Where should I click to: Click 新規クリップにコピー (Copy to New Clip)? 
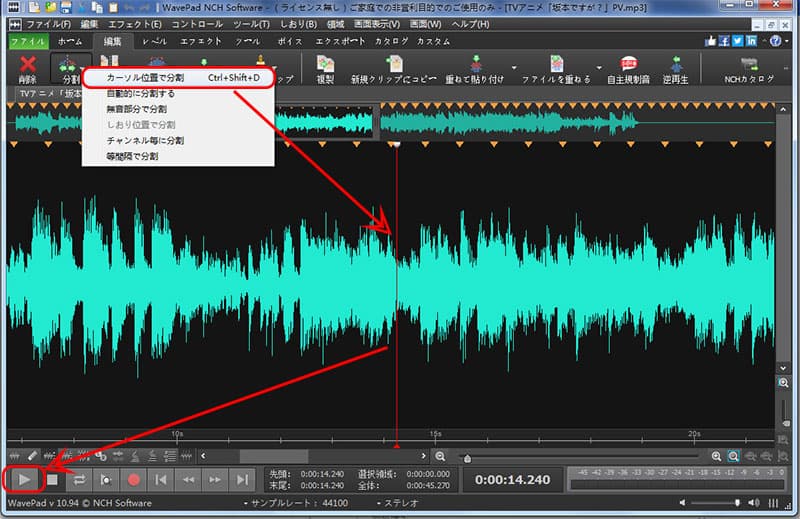point(393,69)
